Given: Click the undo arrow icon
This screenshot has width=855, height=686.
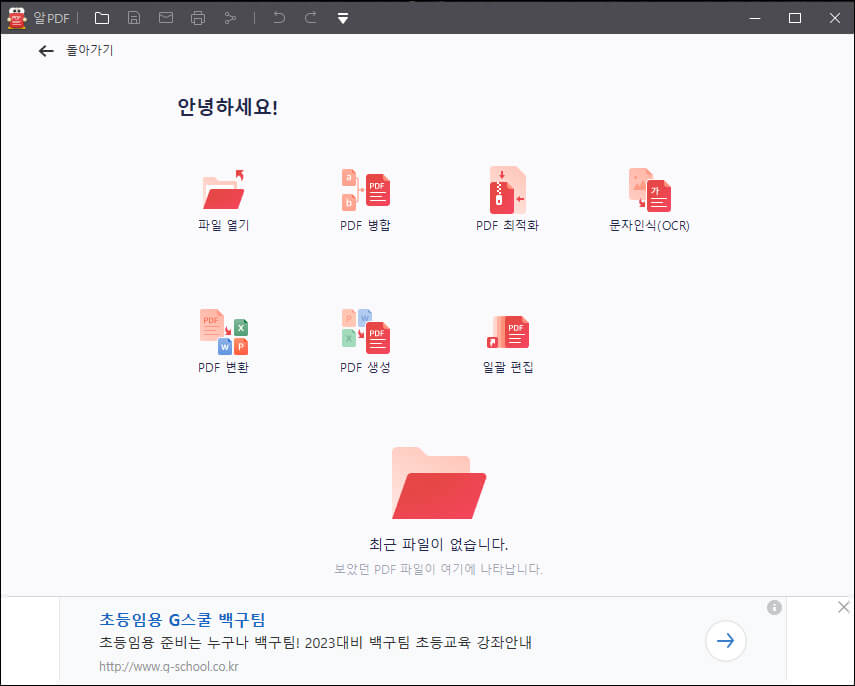Looking at the screenshot, I should [x=278, y=17].
